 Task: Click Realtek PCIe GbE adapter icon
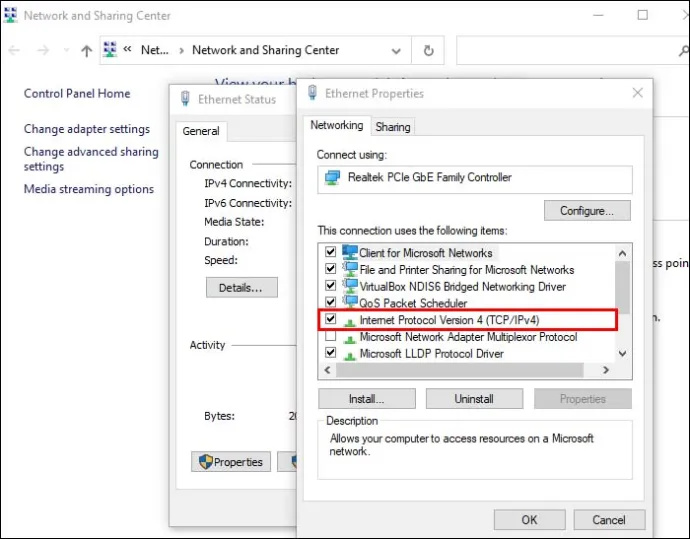(332, 177)
